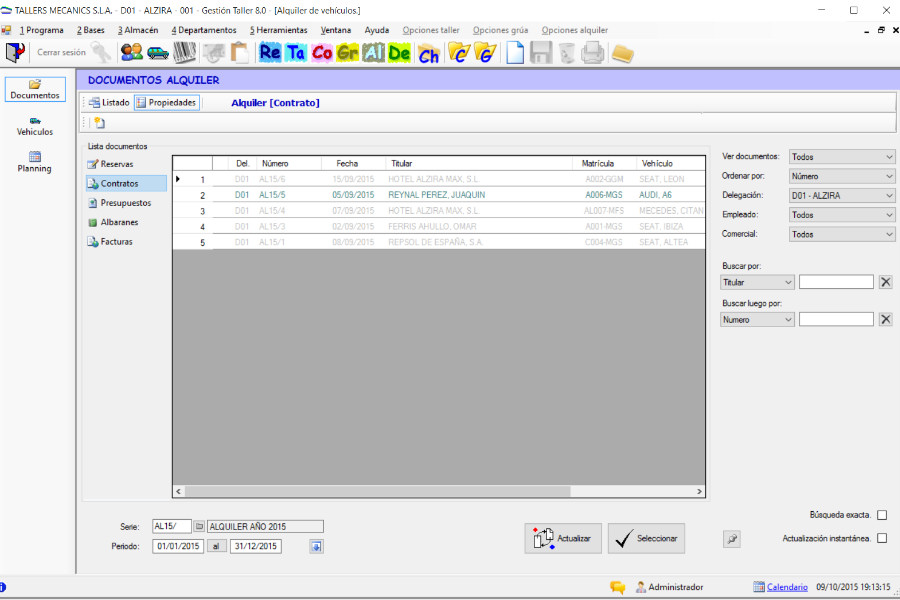
Task: Clear the Buscar por search field
Action: pyautogui.click(x=886, y=282)
